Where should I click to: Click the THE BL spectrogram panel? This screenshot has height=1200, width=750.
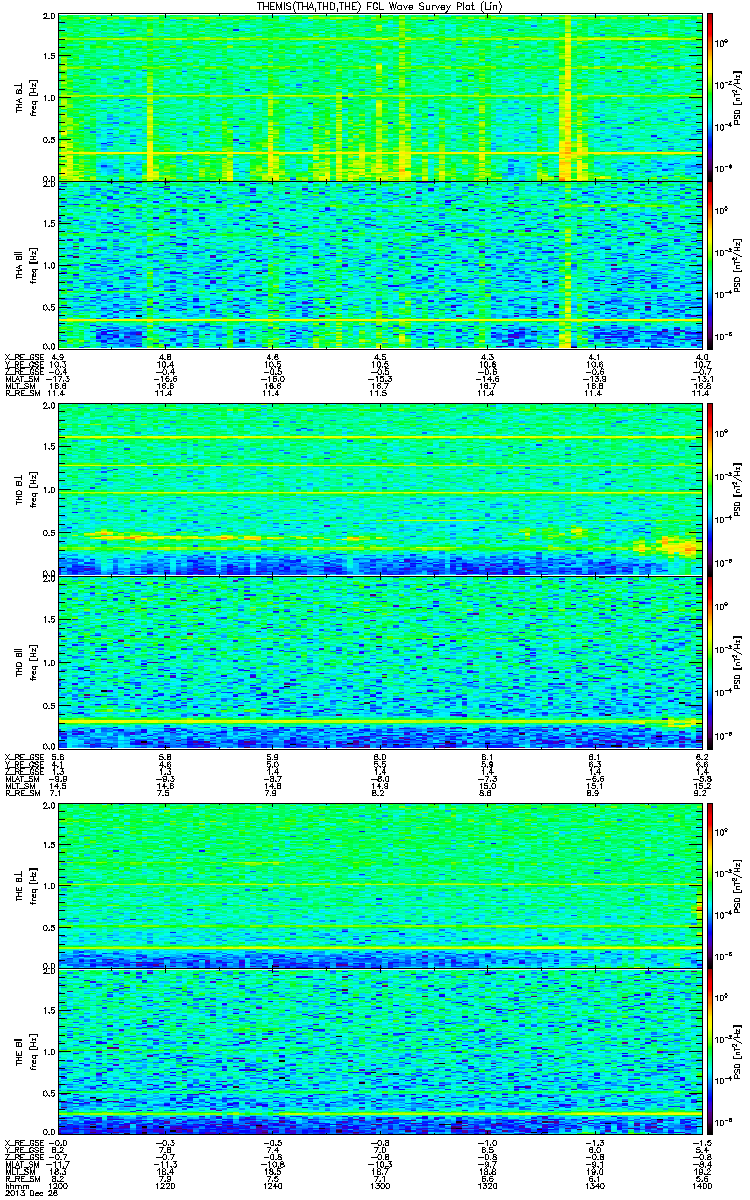(x=380, y=886)
